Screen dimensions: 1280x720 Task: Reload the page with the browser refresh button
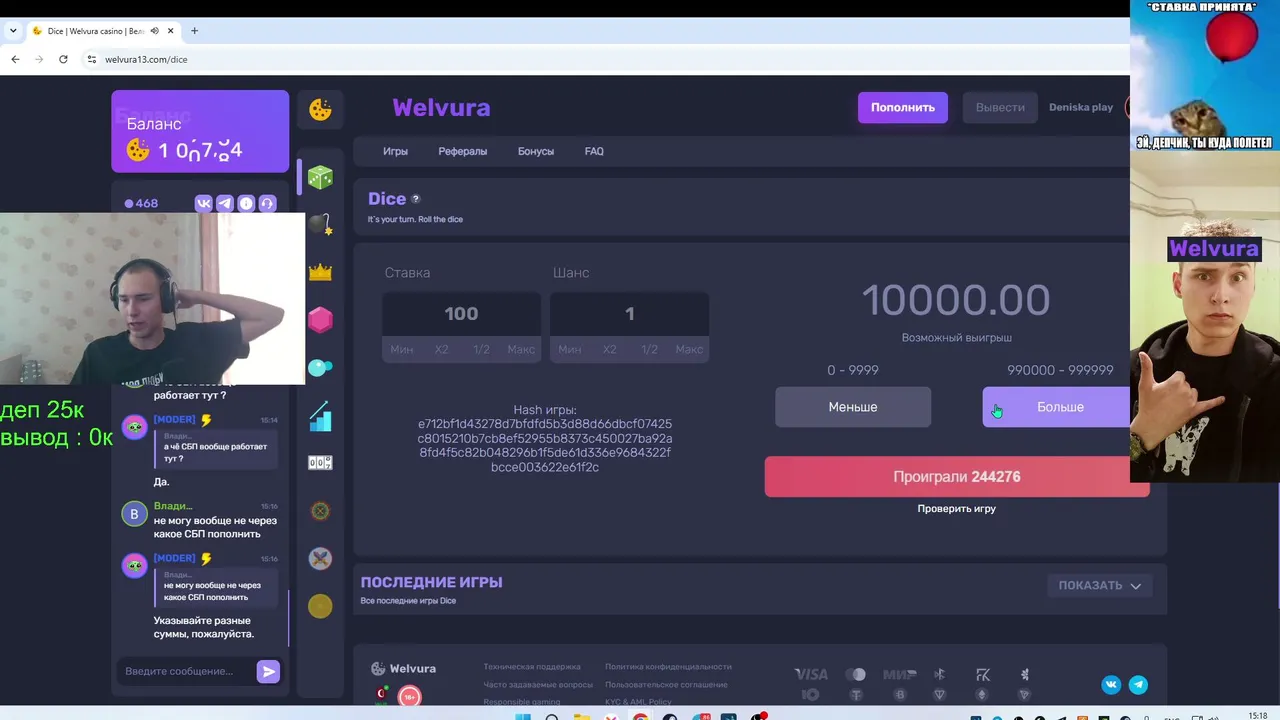coord(63,59)
